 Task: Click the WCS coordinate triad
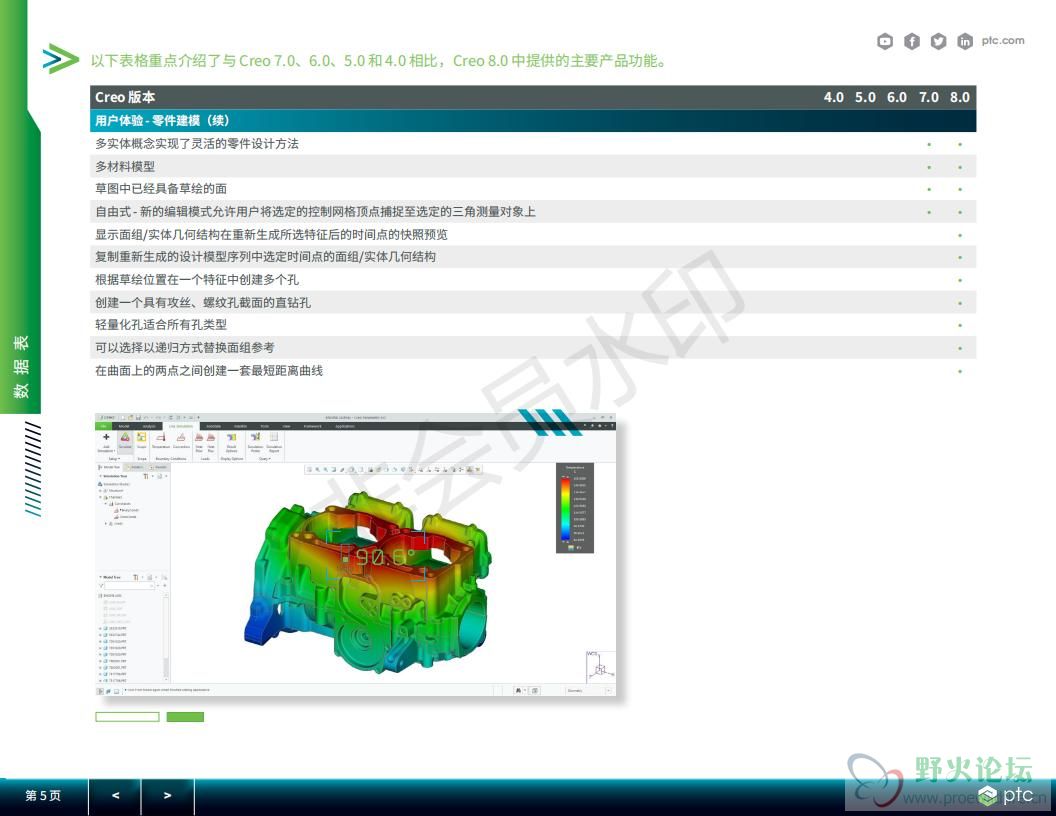(x=599, y=667)
